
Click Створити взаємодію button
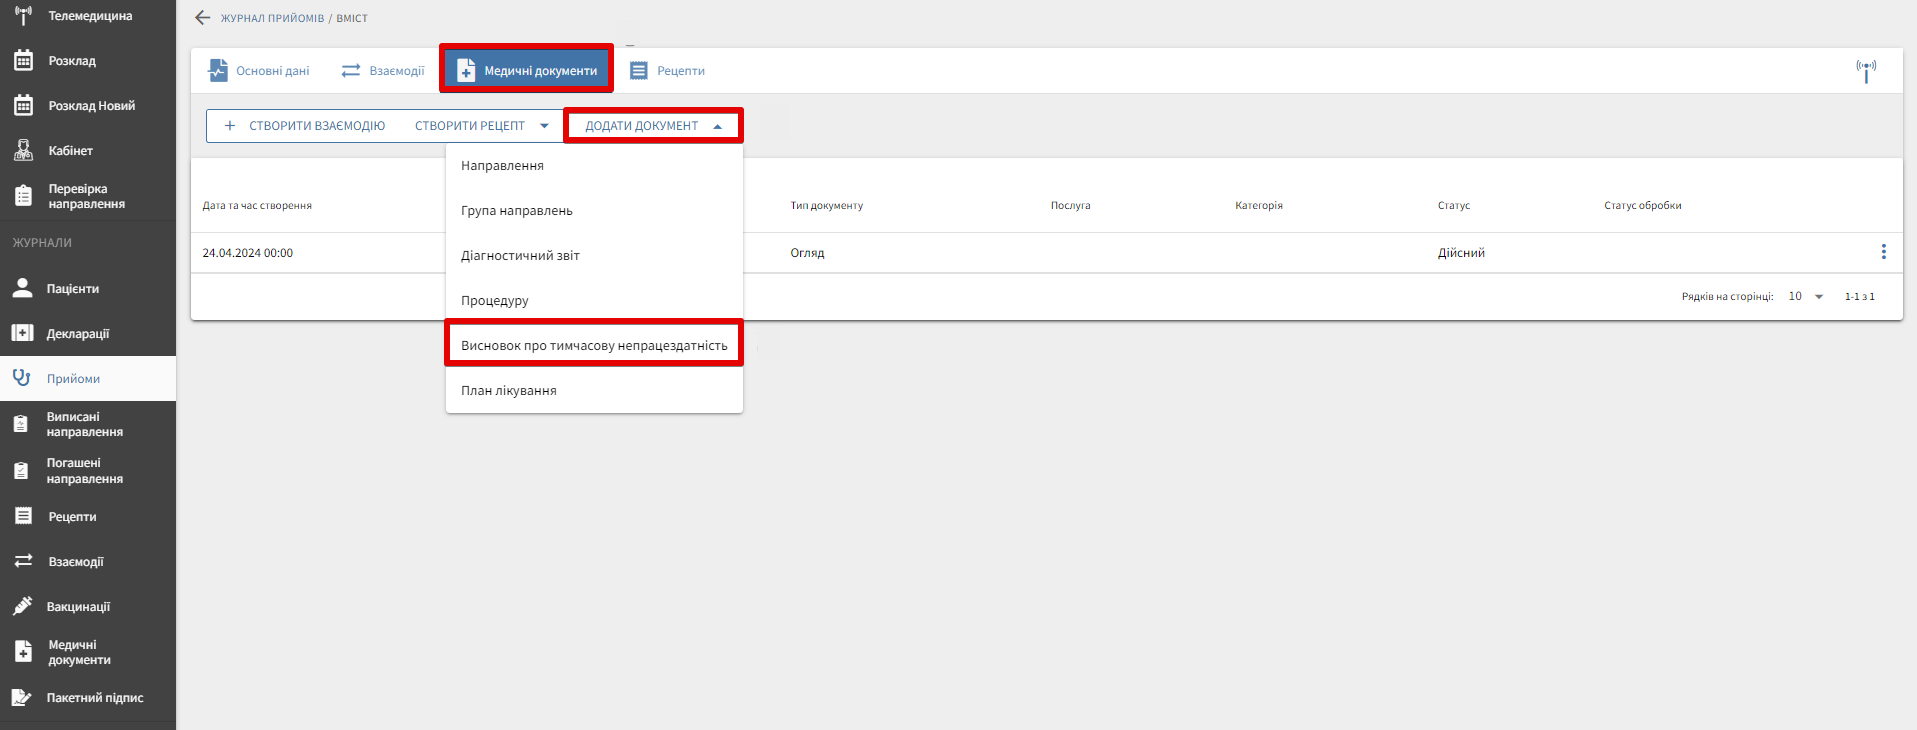click(x=305, y=126)
